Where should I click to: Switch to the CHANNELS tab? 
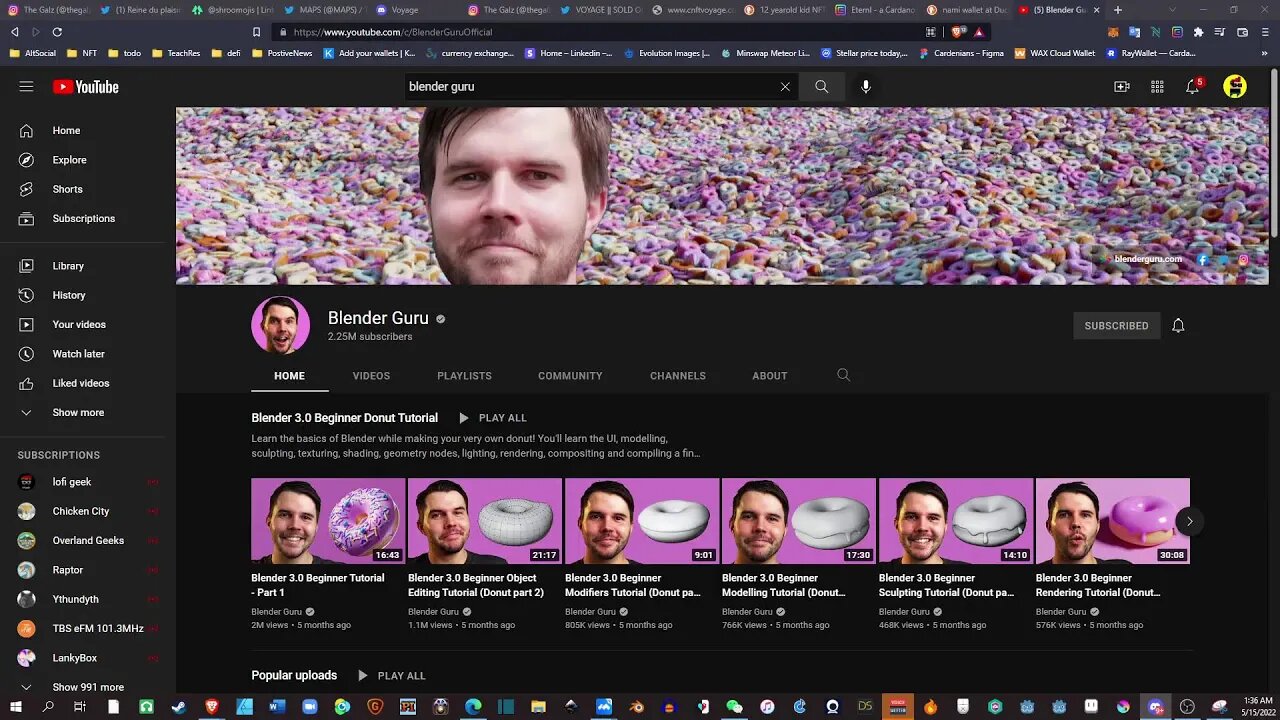[x=678, y=376]
